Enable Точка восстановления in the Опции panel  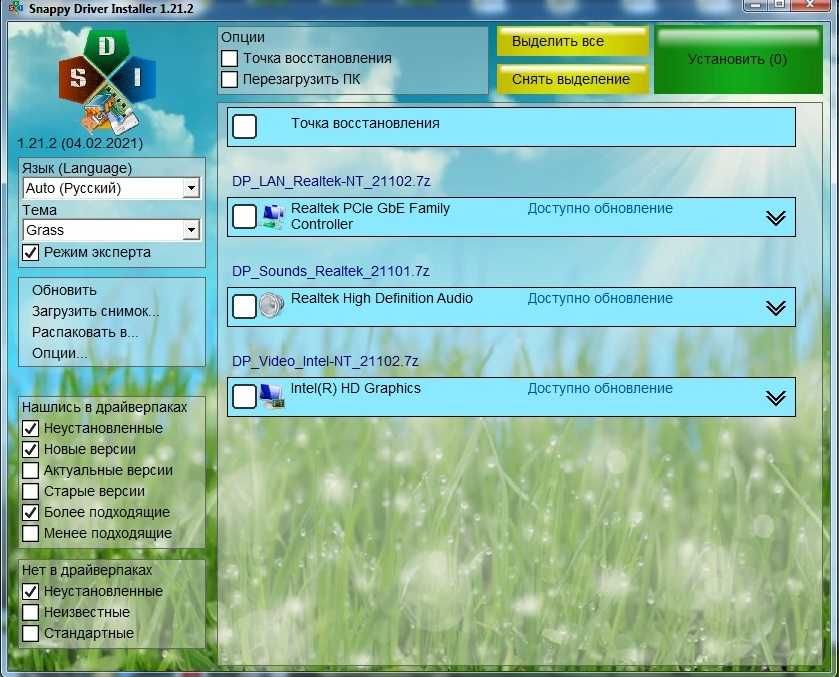(230, 58)
